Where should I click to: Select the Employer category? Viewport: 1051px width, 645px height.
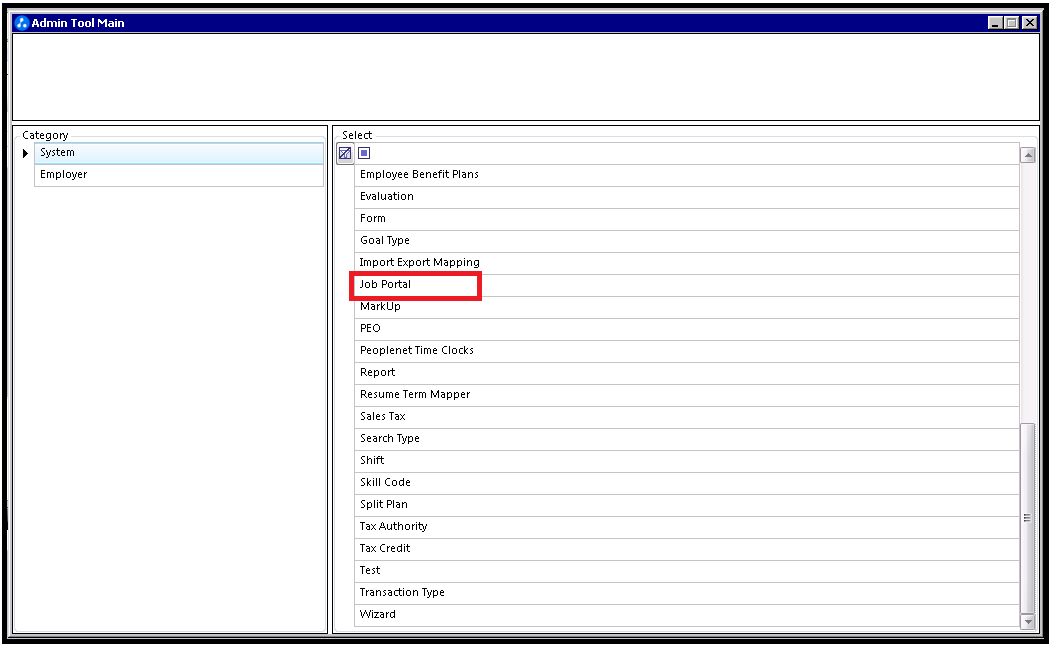(178, 175)
